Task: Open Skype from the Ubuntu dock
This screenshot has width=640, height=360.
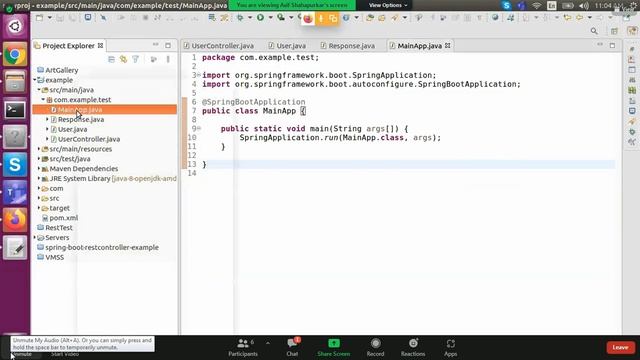Action: (15, 164)
